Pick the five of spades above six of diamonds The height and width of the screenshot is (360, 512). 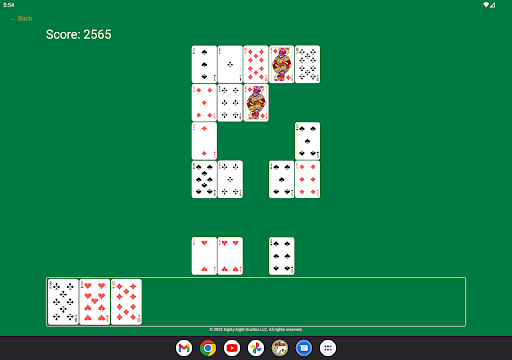tap(307, 141)
